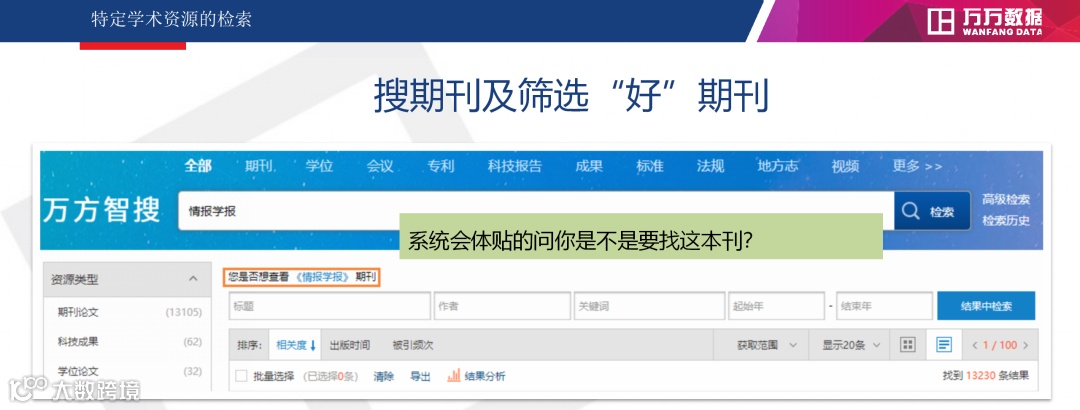Click 导出 to export results
1080x410 pixels.
tap(420, 376)
